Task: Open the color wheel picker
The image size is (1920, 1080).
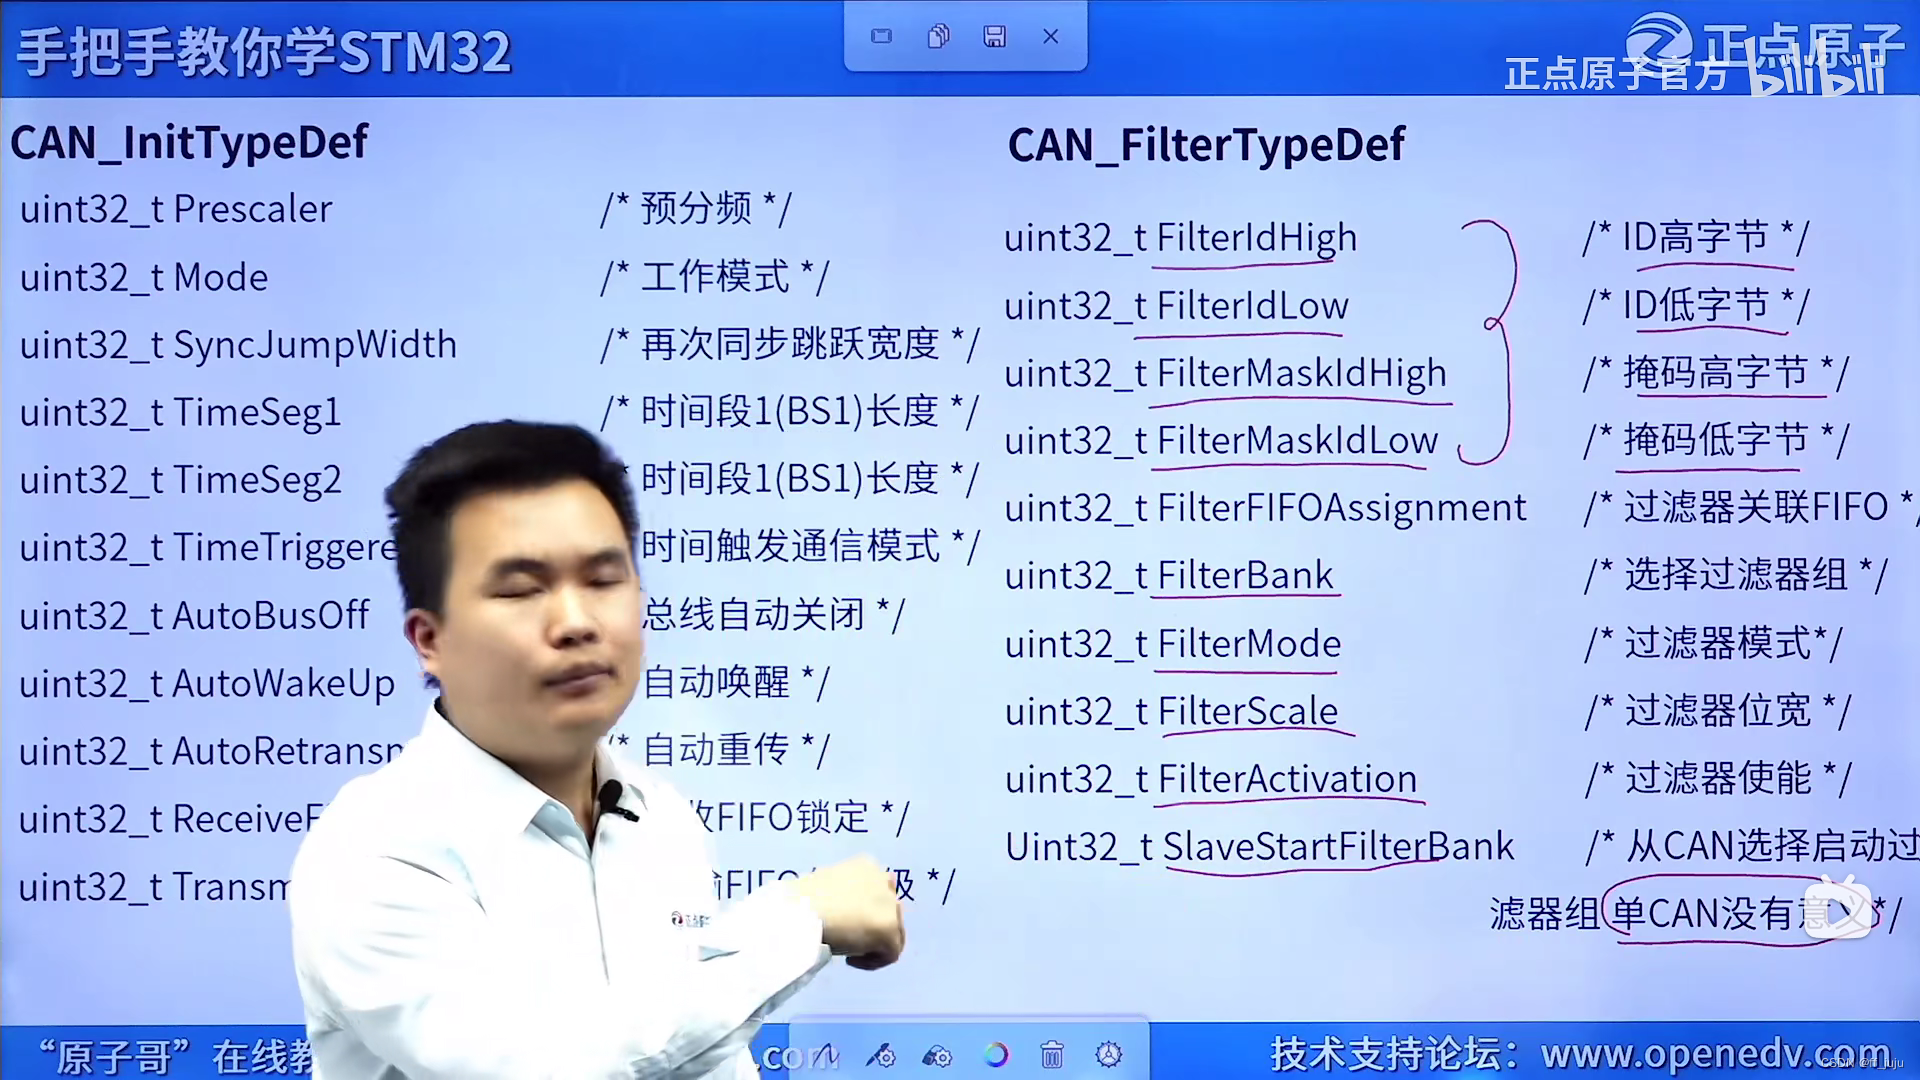Action: pos(996,1056)
